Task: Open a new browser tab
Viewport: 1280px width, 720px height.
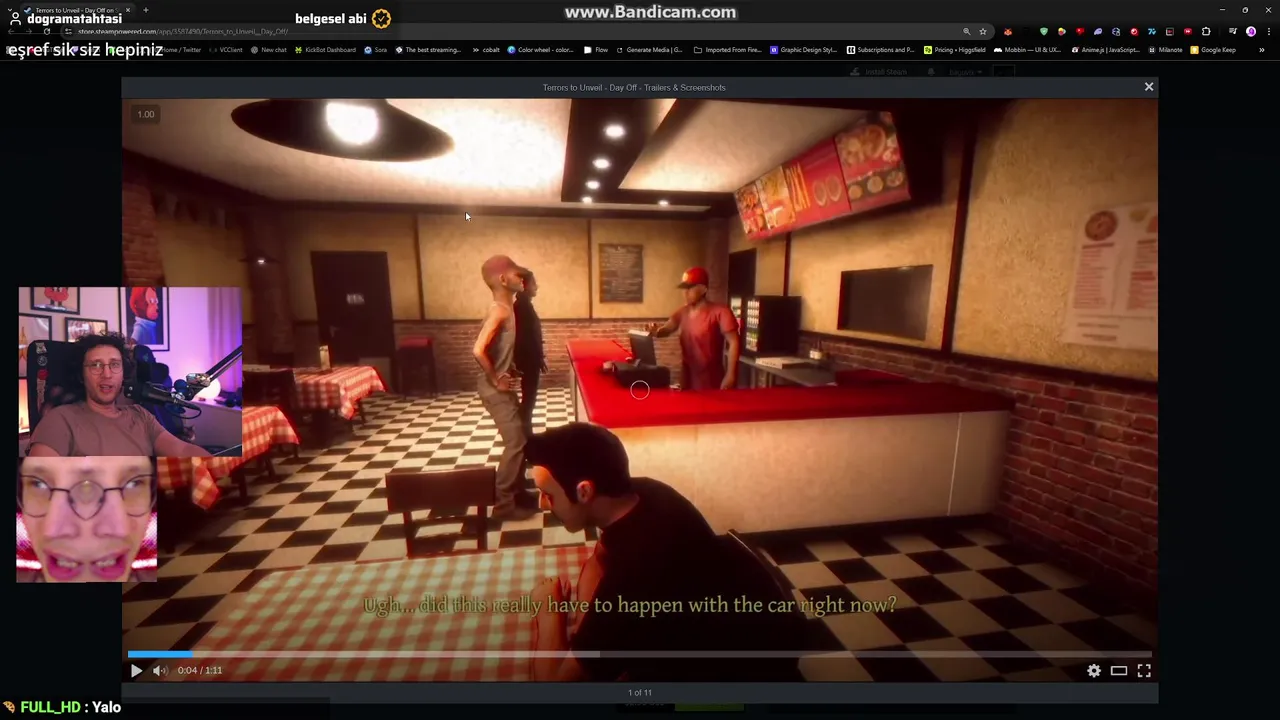Action: pos(146,10)
